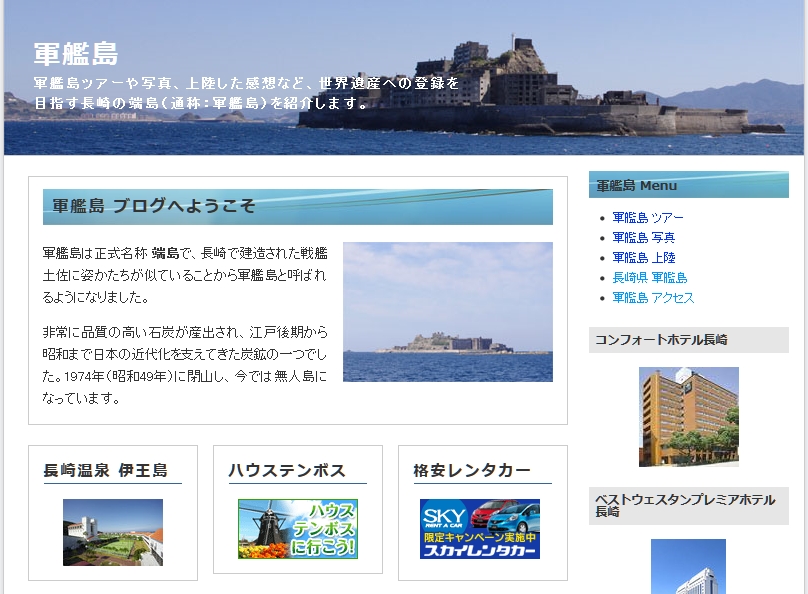Viewport: 808px width, 594px height.
Task: Click the 長崎温泉 伊王島 resort photo
Action: (x=113, y=532)
